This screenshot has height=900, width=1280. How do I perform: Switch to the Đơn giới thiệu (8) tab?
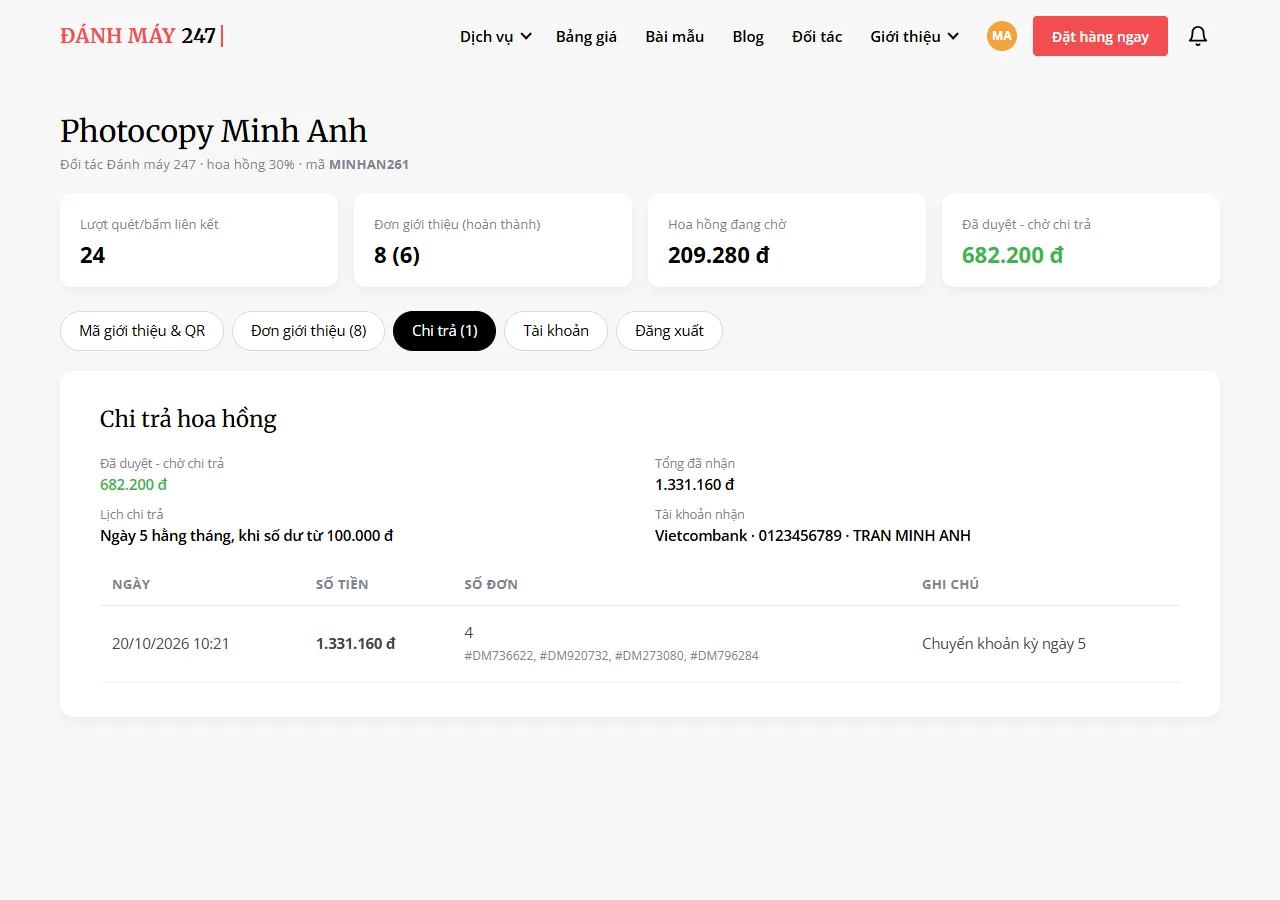coord(309,331)
